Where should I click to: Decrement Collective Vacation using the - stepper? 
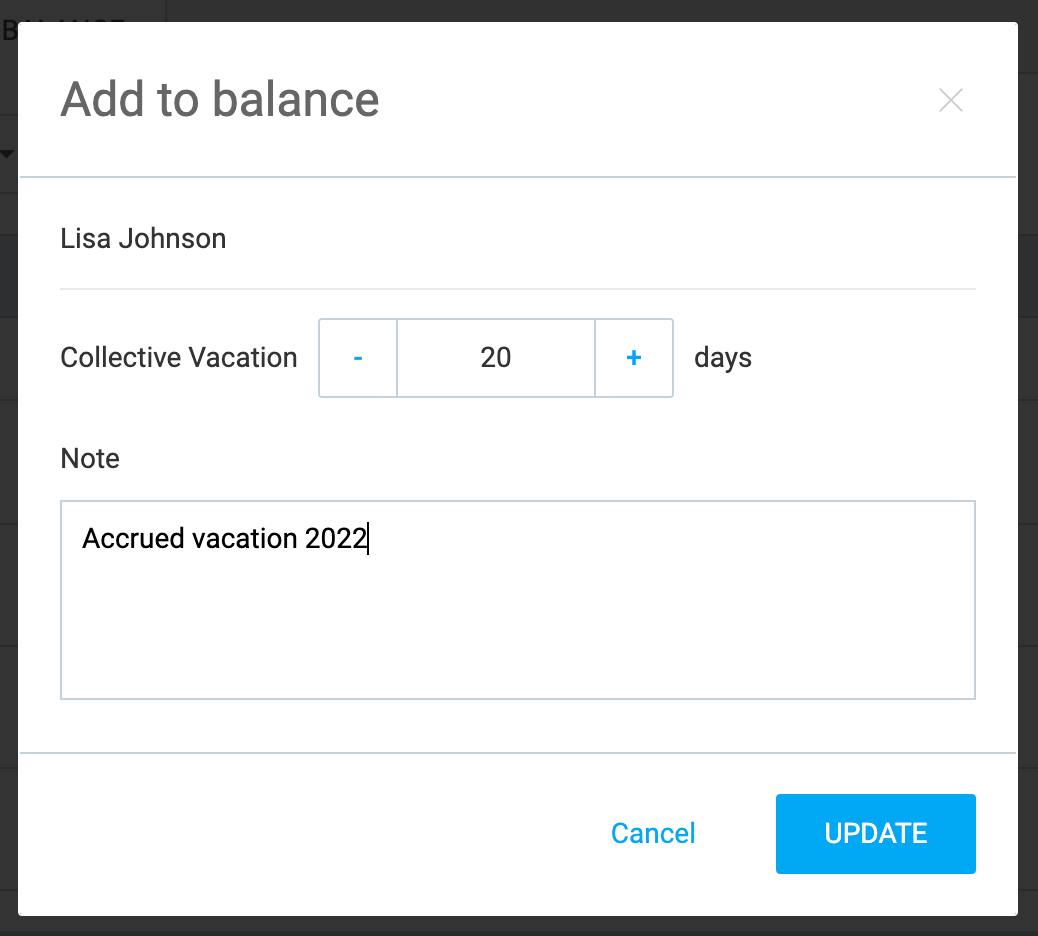click(357, 358)
